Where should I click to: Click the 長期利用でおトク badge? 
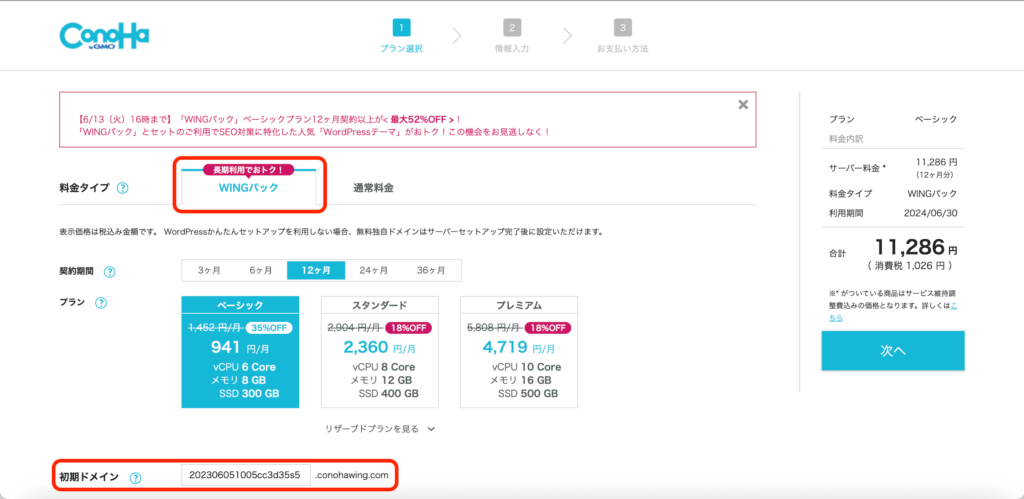pos(248,170)
